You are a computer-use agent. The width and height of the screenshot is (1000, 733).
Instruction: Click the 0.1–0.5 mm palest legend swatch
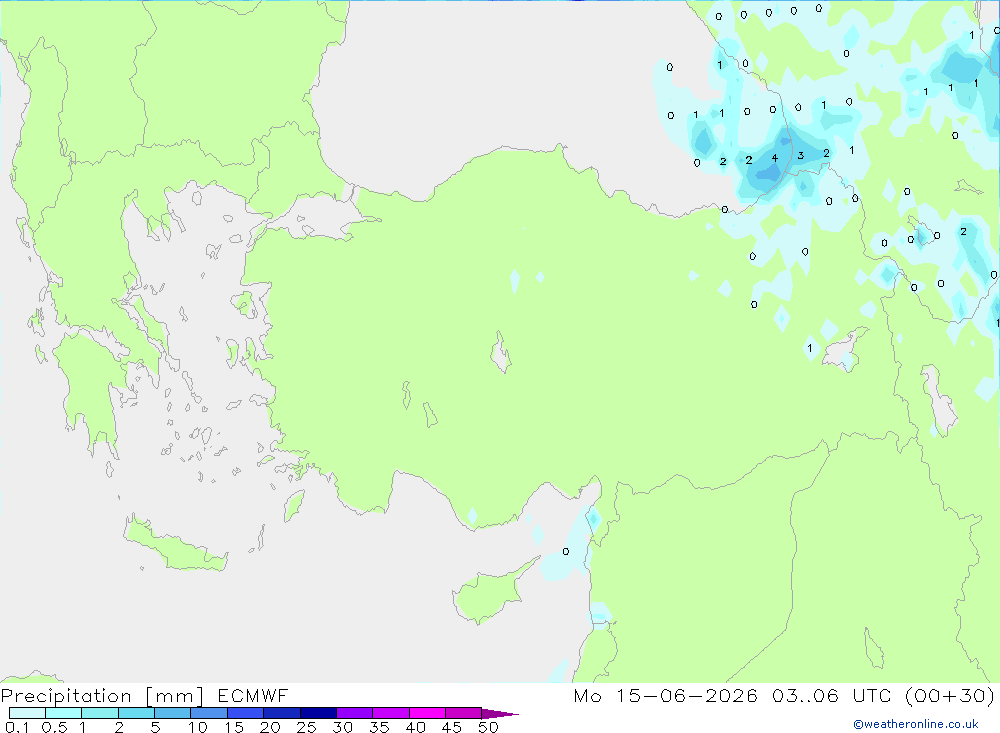tap(27, 713)
